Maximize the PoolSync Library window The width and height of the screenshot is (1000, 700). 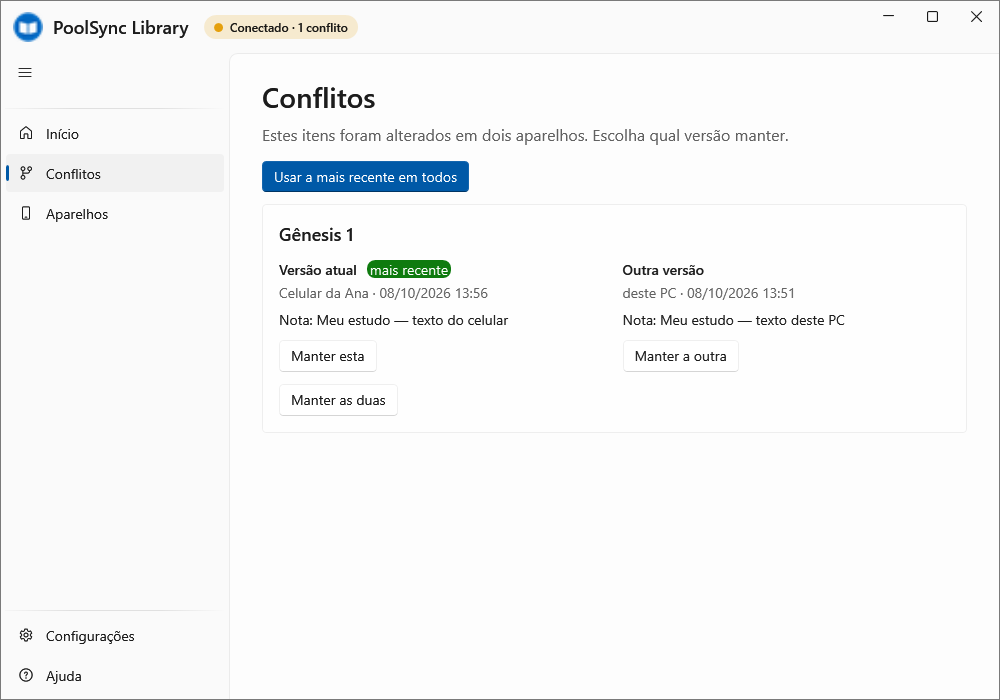pos(932,17)
